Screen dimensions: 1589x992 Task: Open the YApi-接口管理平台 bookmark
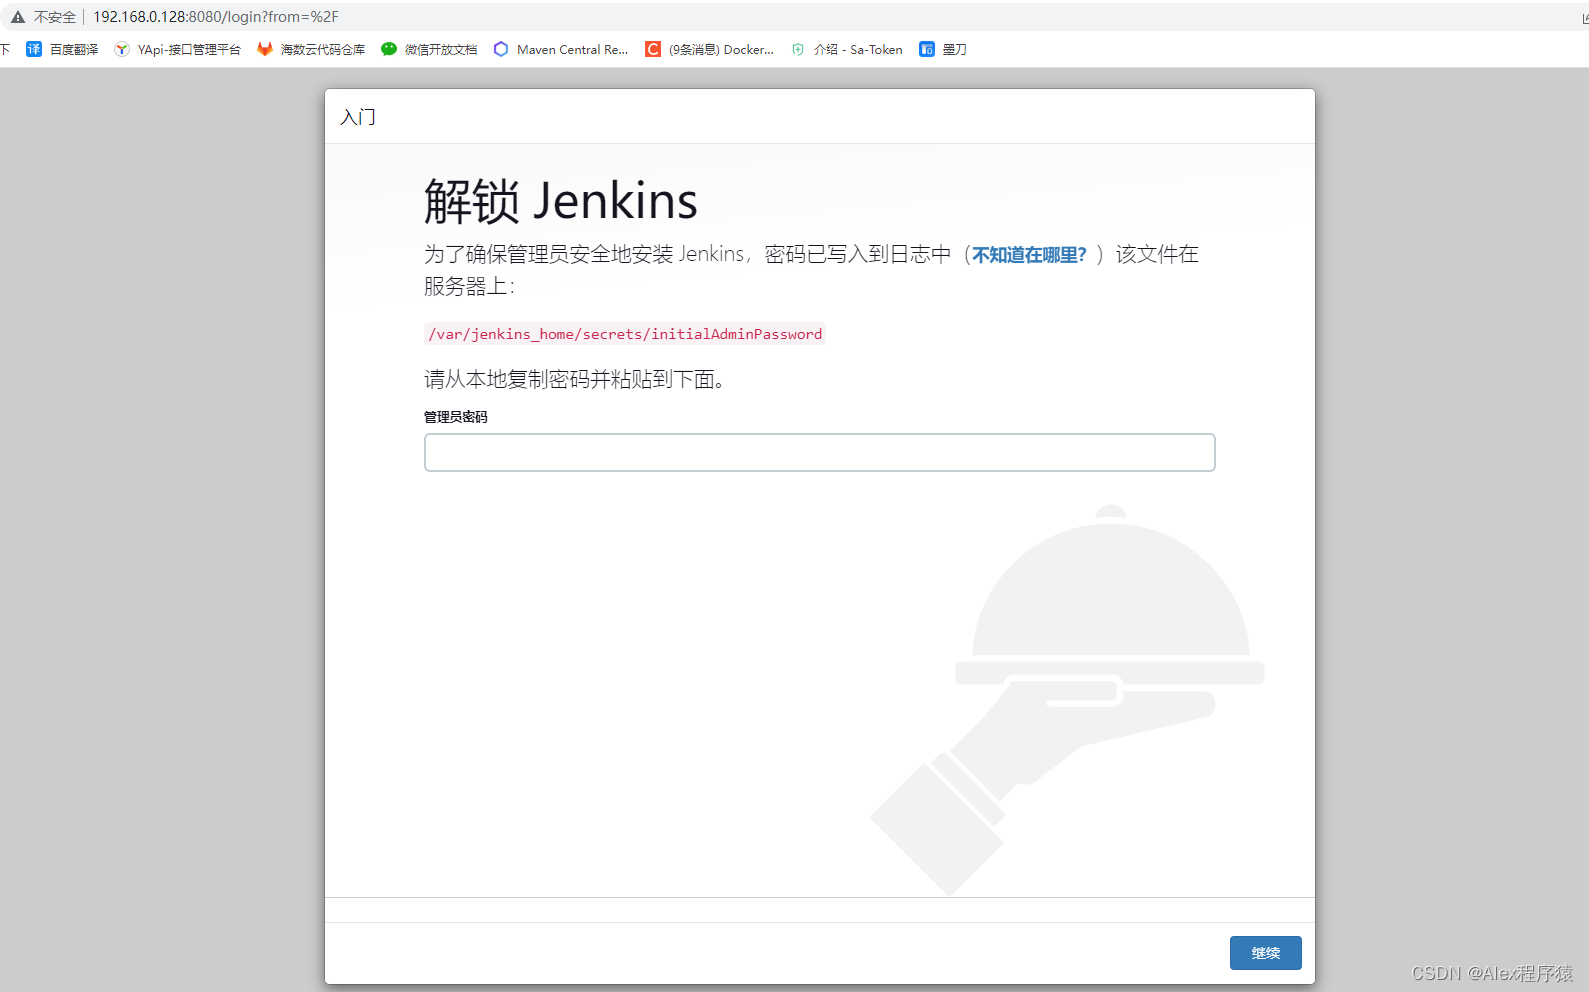tap(177, 49)
